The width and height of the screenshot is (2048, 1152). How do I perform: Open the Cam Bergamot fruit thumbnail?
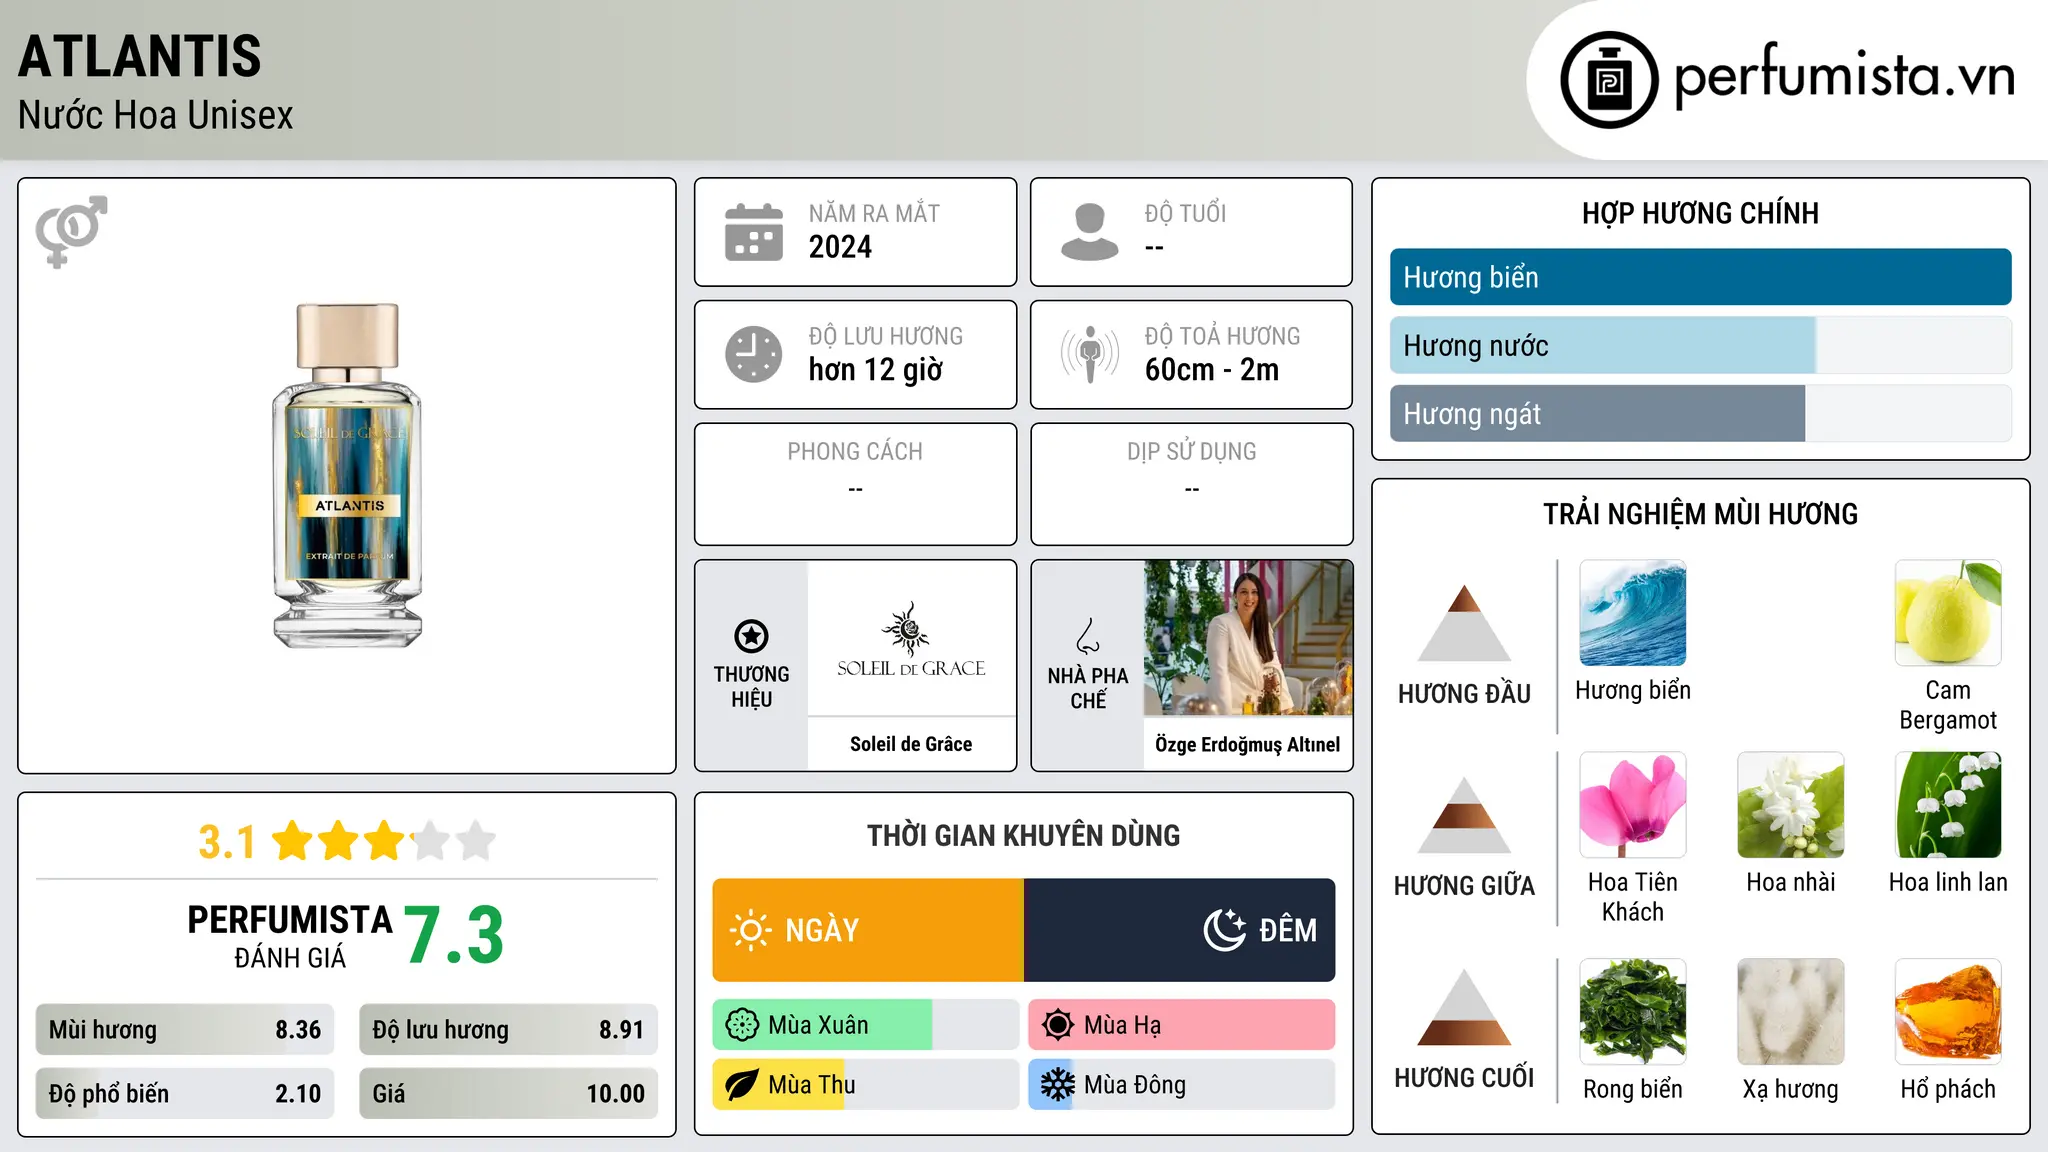(1948, 613)
